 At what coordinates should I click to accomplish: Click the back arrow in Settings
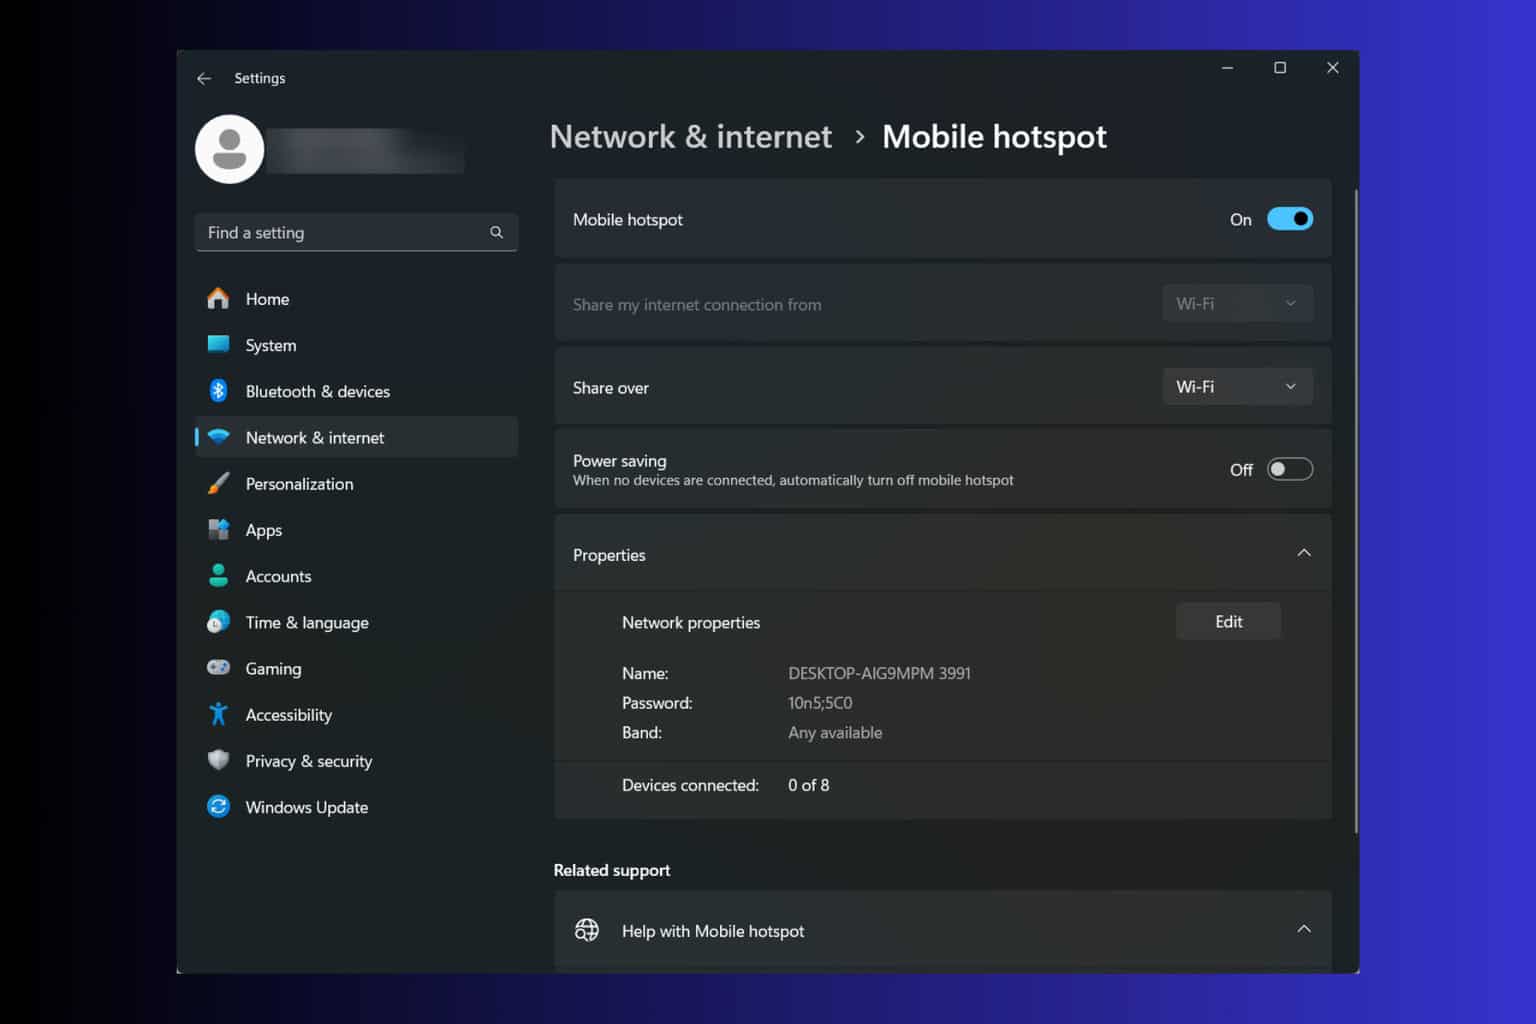204,78
